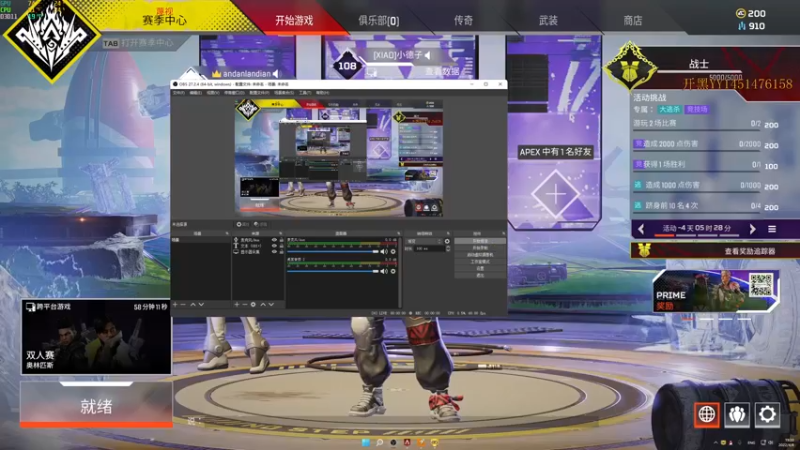Switch to 武装 tab

(x=548, y=20)
